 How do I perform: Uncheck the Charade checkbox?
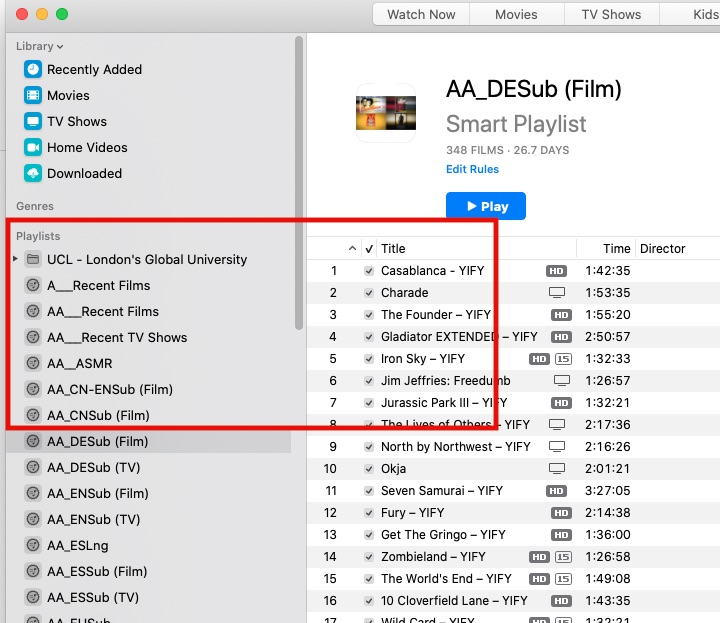click(369, 292)
